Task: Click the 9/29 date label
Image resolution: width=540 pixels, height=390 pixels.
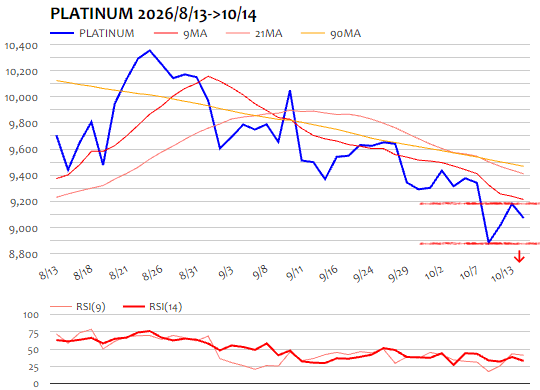Action: (398, 274)
